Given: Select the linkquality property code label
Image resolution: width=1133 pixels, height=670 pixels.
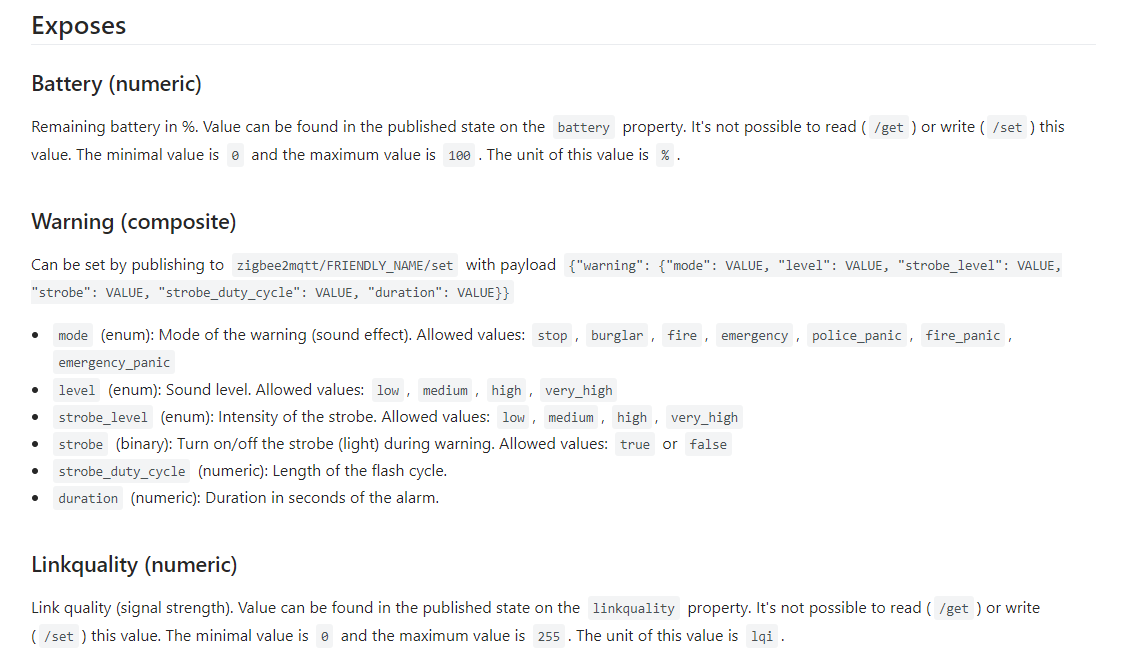Looking at the screenshot, I should pyautogui.click(x=633, y=609).
